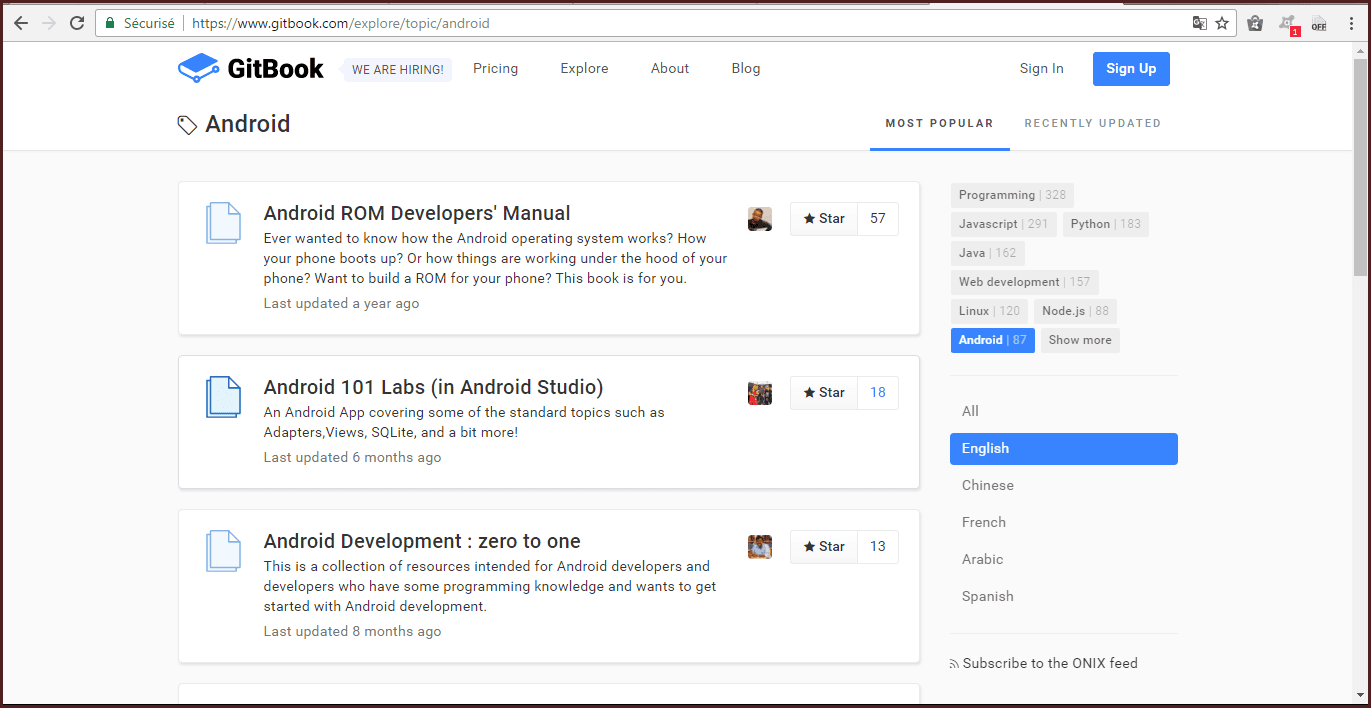Subscribe to the ONIX feed

click(1043, 663)
